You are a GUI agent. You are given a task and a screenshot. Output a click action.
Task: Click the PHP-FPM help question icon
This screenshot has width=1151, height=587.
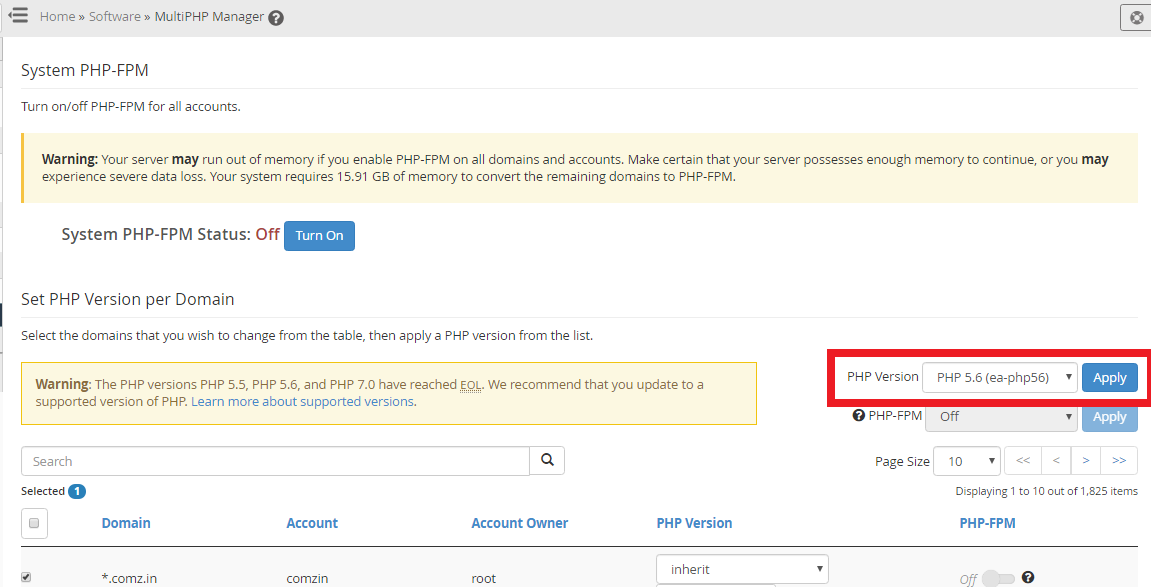(x=858, y=416)
